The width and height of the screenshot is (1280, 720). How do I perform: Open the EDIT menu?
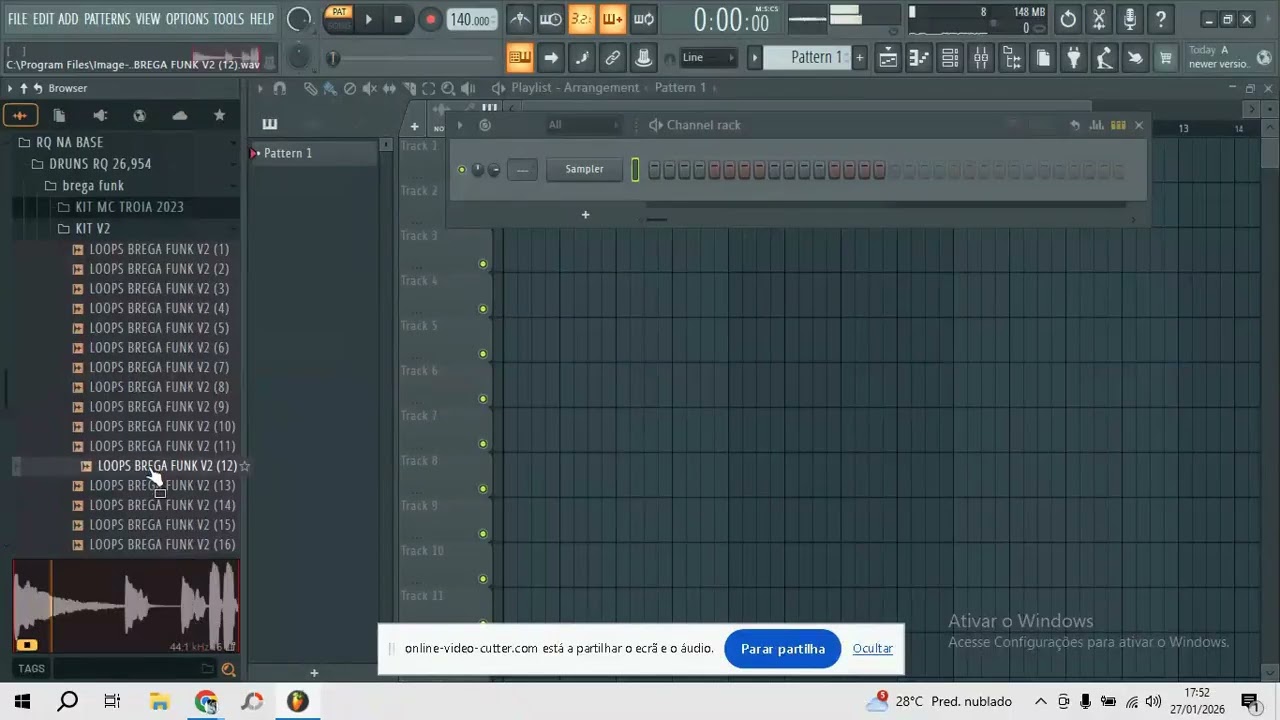43,19
